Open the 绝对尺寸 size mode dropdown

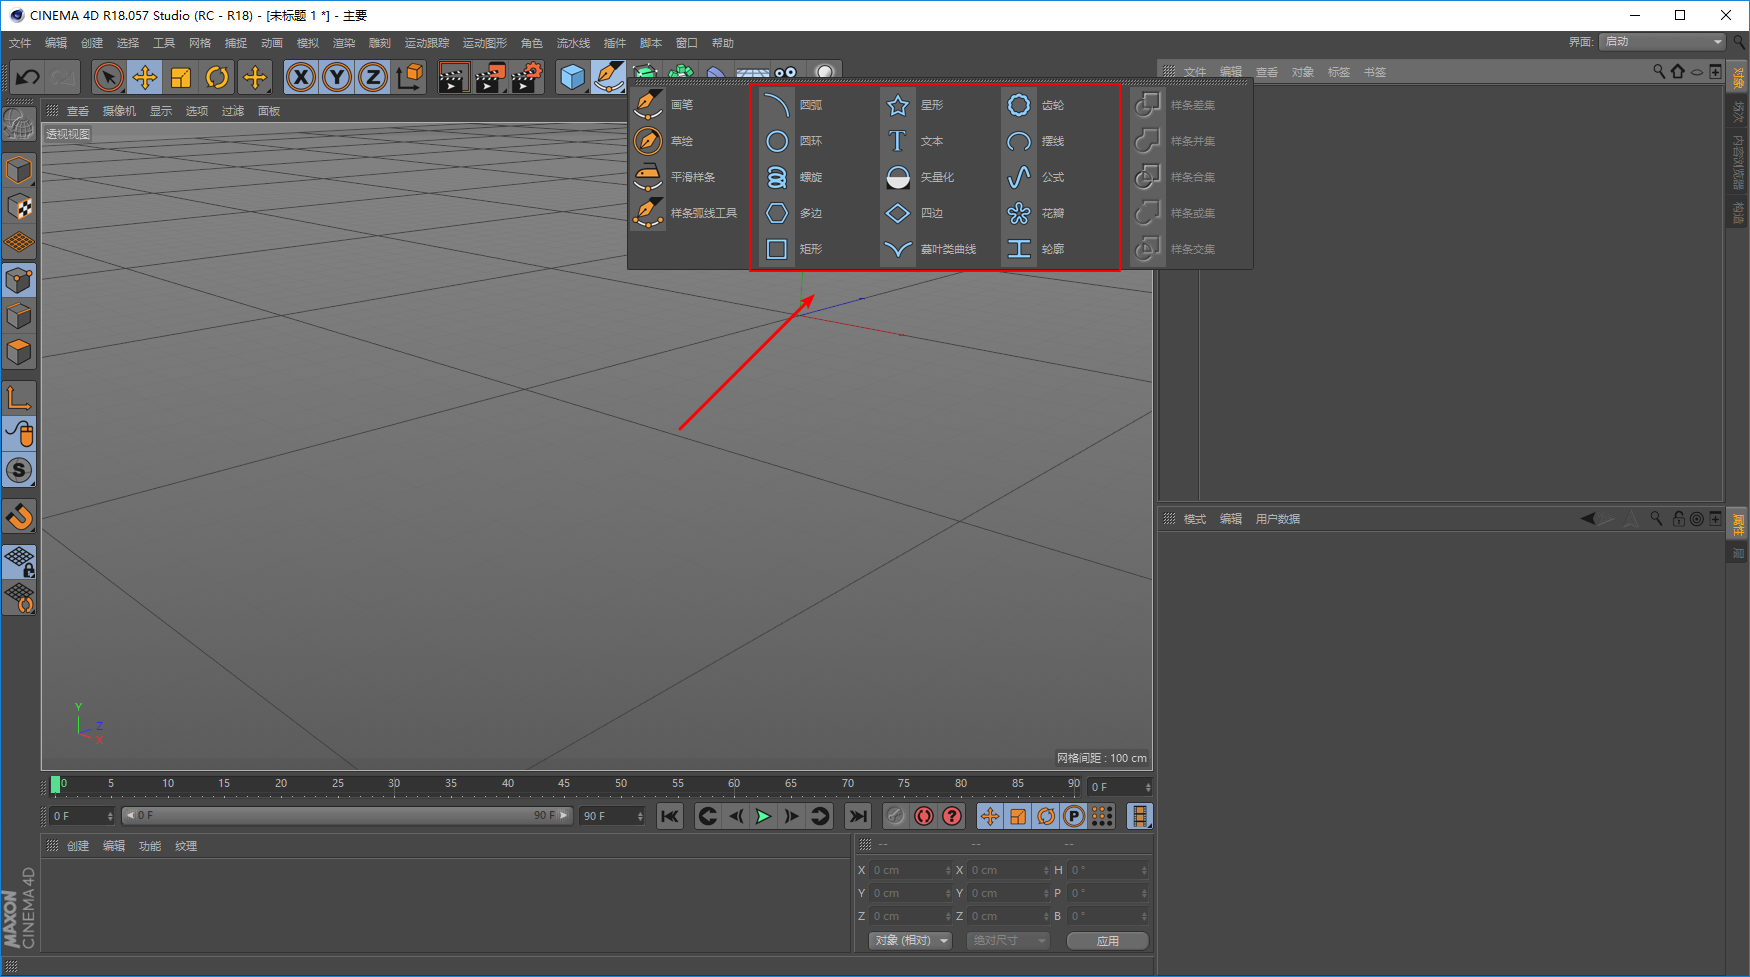coord(1008,941)
